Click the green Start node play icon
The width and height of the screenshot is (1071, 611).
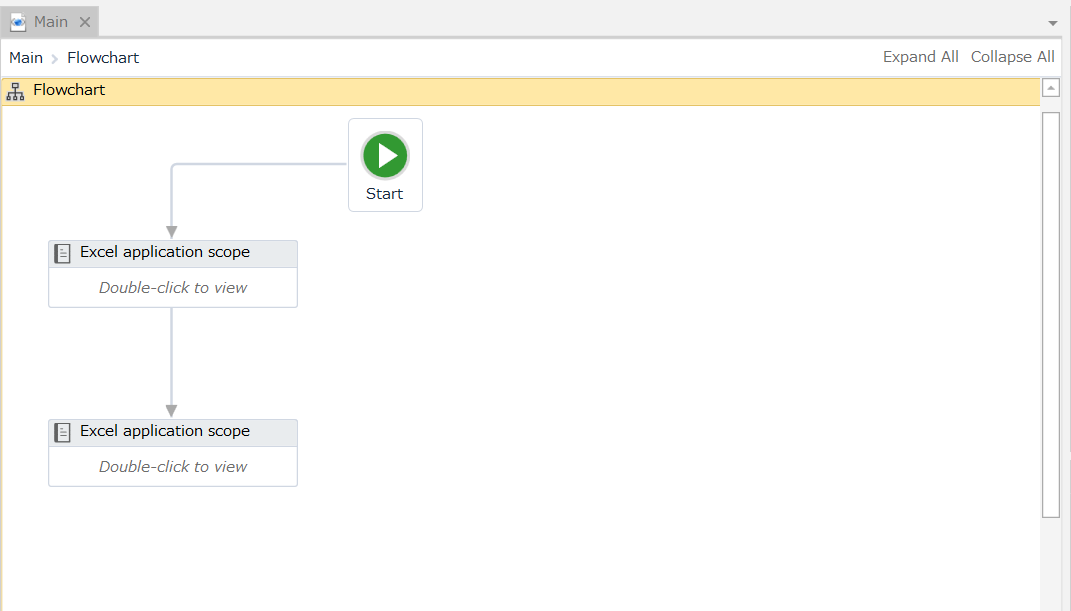pyautogui.click(x=385, y=156)
